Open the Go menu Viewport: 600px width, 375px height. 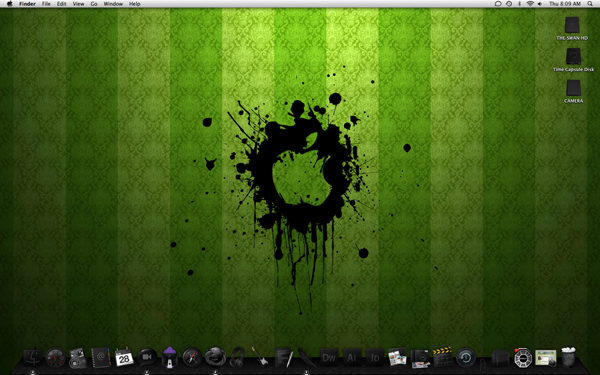tap(94, 4)
